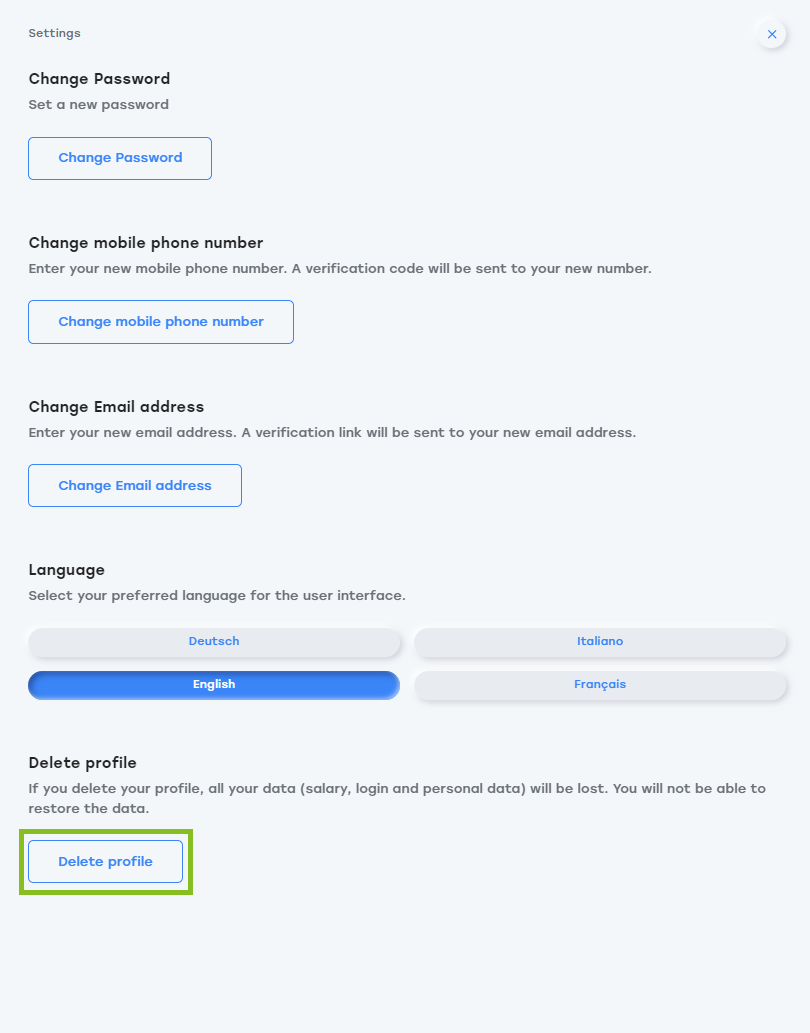This screenshot has height=1033, width=810.
Task: Click the Change mobile phone number heading
Action: [x=146, y=243]
